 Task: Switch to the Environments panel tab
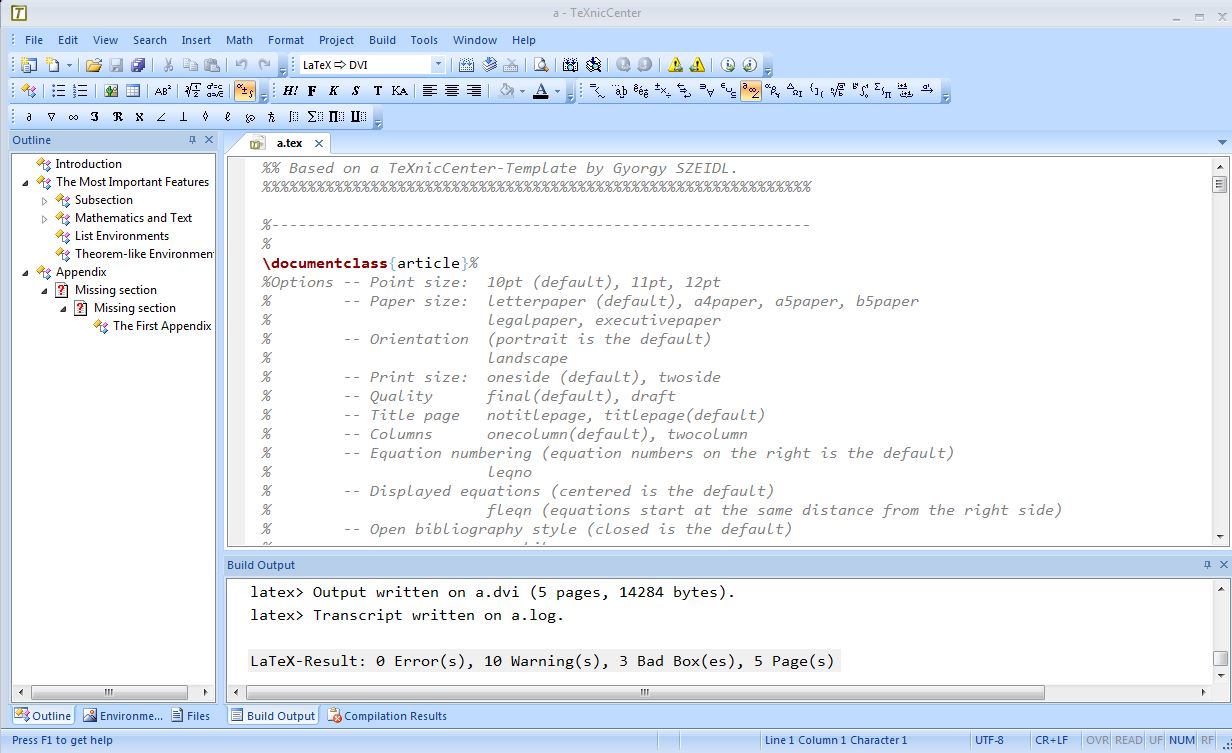click(x=122, y=716)
